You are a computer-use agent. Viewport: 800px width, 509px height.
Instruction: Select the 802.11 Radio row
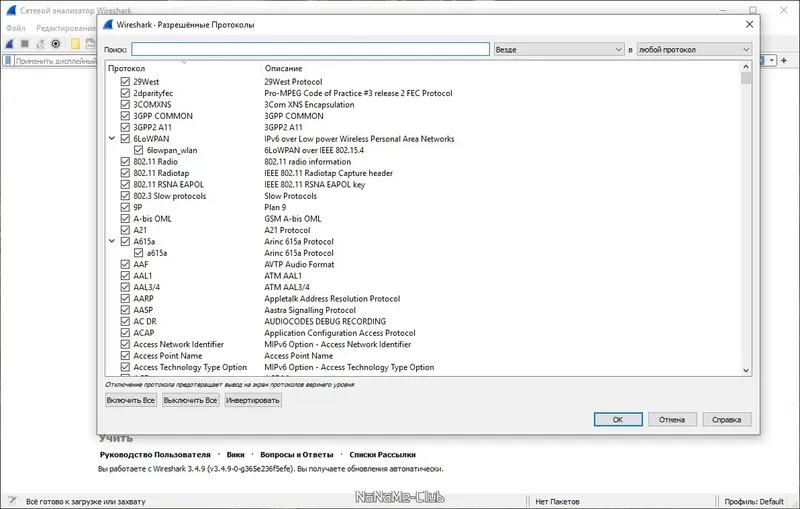[x=423, y=162]
